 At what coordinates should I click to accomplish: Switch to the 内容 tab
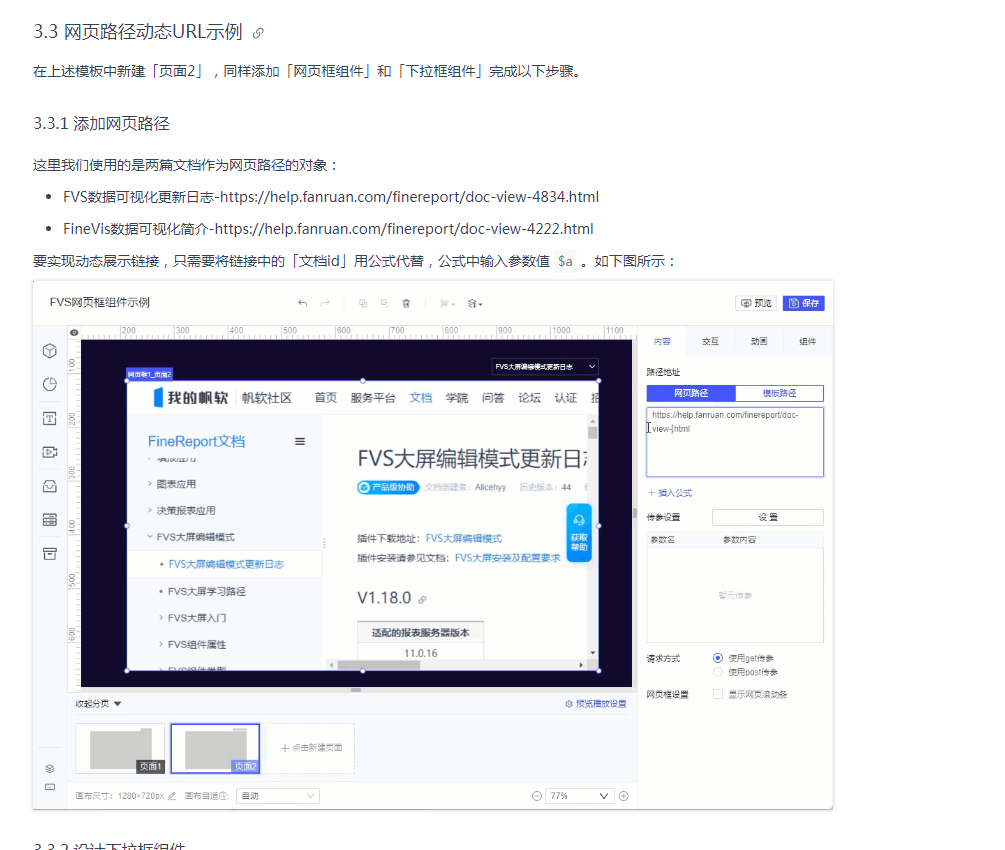(662, 342)
